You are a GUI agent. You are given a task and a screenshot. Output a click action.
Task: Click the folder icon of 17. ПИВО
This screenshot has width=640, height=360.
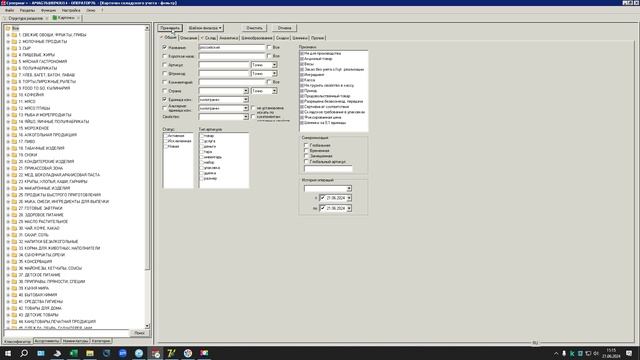pos(14,142)
